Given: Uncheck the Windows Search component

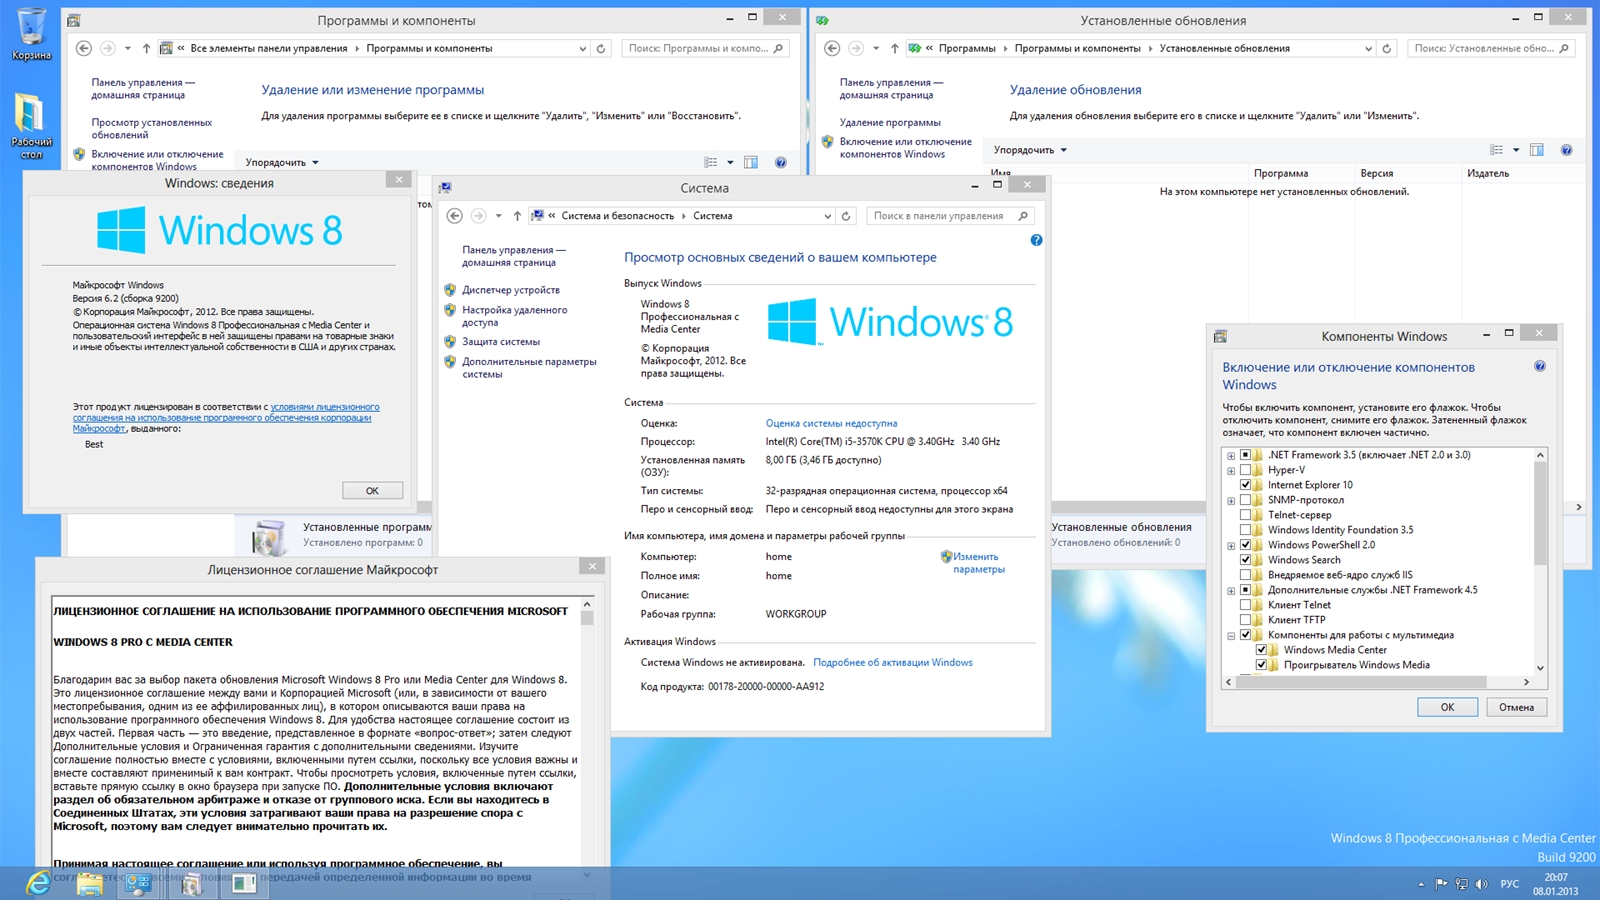Looking at the screenshot, I should (1245, 560).
